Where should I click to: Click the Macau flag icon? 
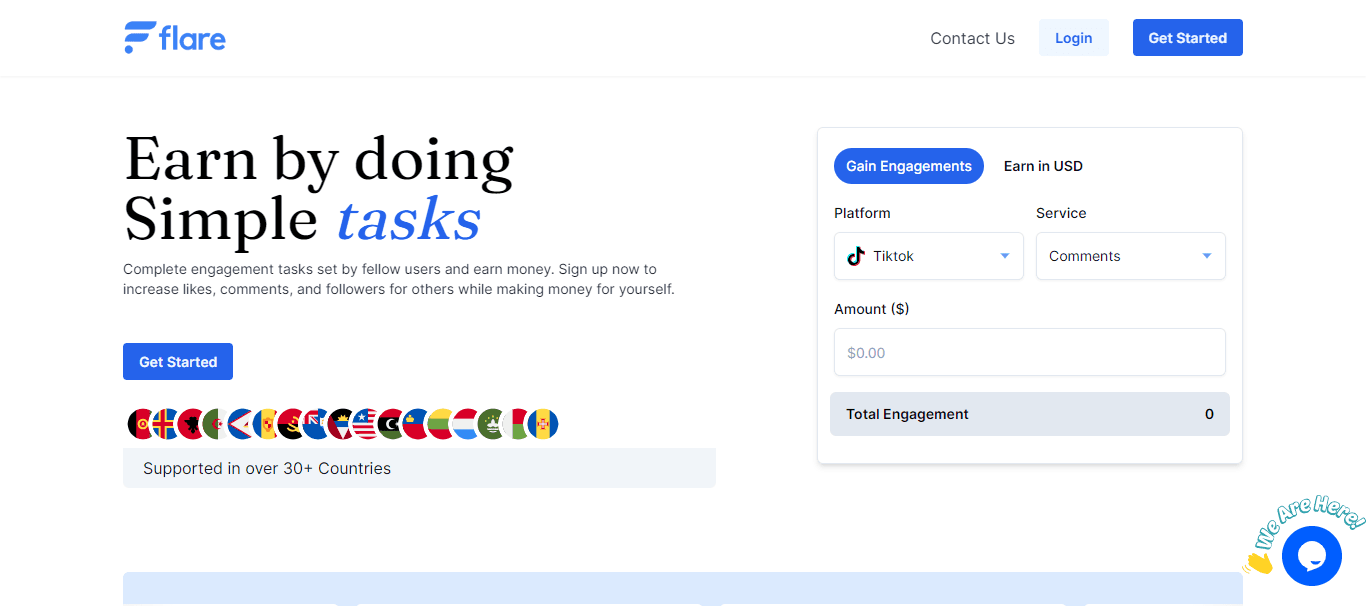(491, 424)
